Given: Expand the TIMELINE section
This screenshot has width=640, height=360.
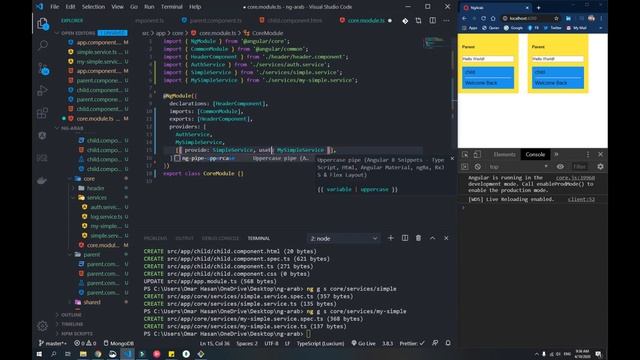Looking at the screenshot, I should (72, 324).
